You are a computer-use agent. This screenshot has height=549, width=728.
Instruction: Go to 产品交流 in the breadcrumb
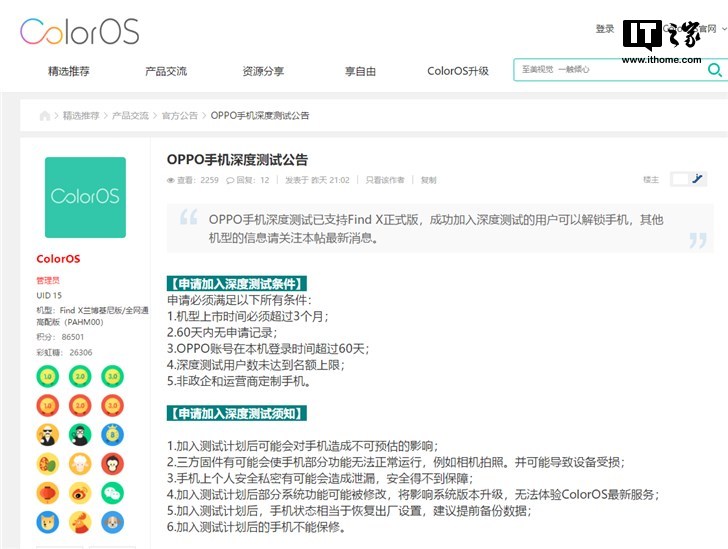click(x=130, y=115)
